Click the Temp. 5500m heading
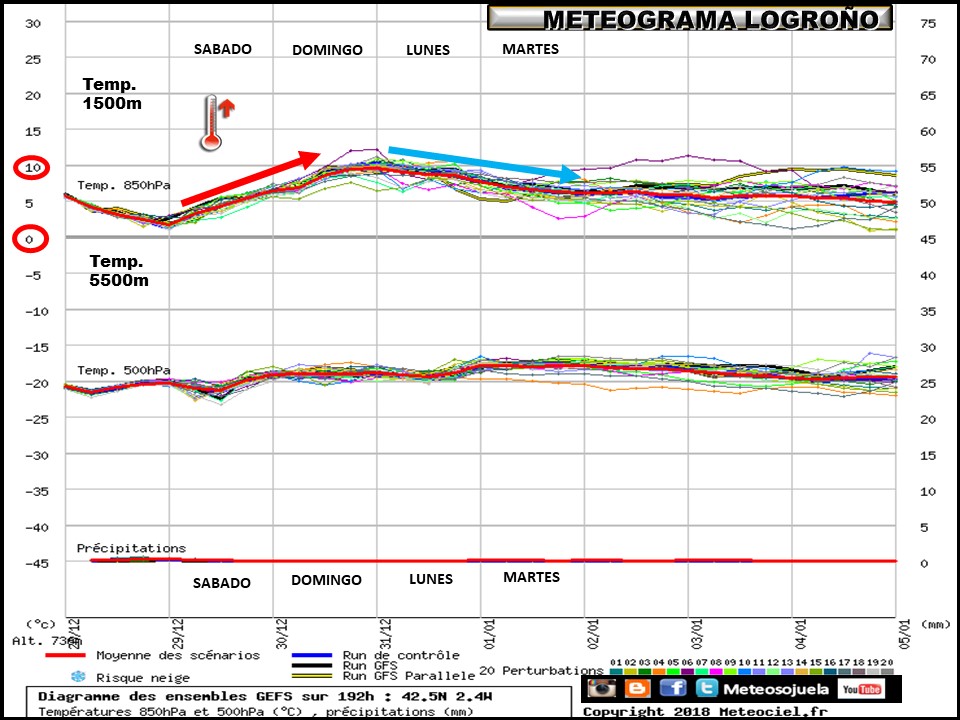The width and height of the screenshot is (960, 720). coord(119,271)
